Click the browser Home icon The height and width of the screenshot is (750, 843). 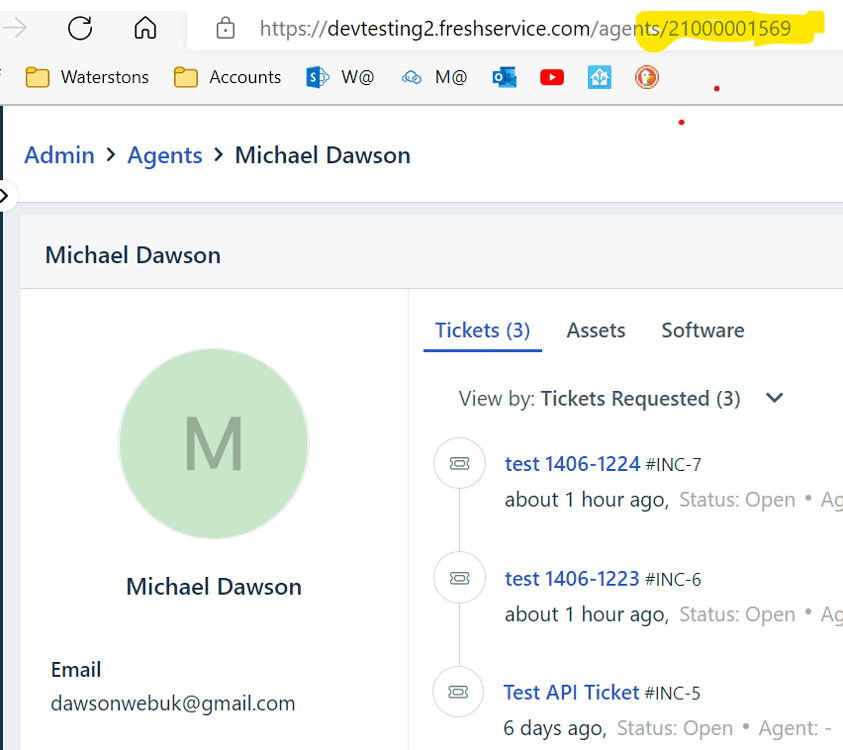[x=145, y=29]
